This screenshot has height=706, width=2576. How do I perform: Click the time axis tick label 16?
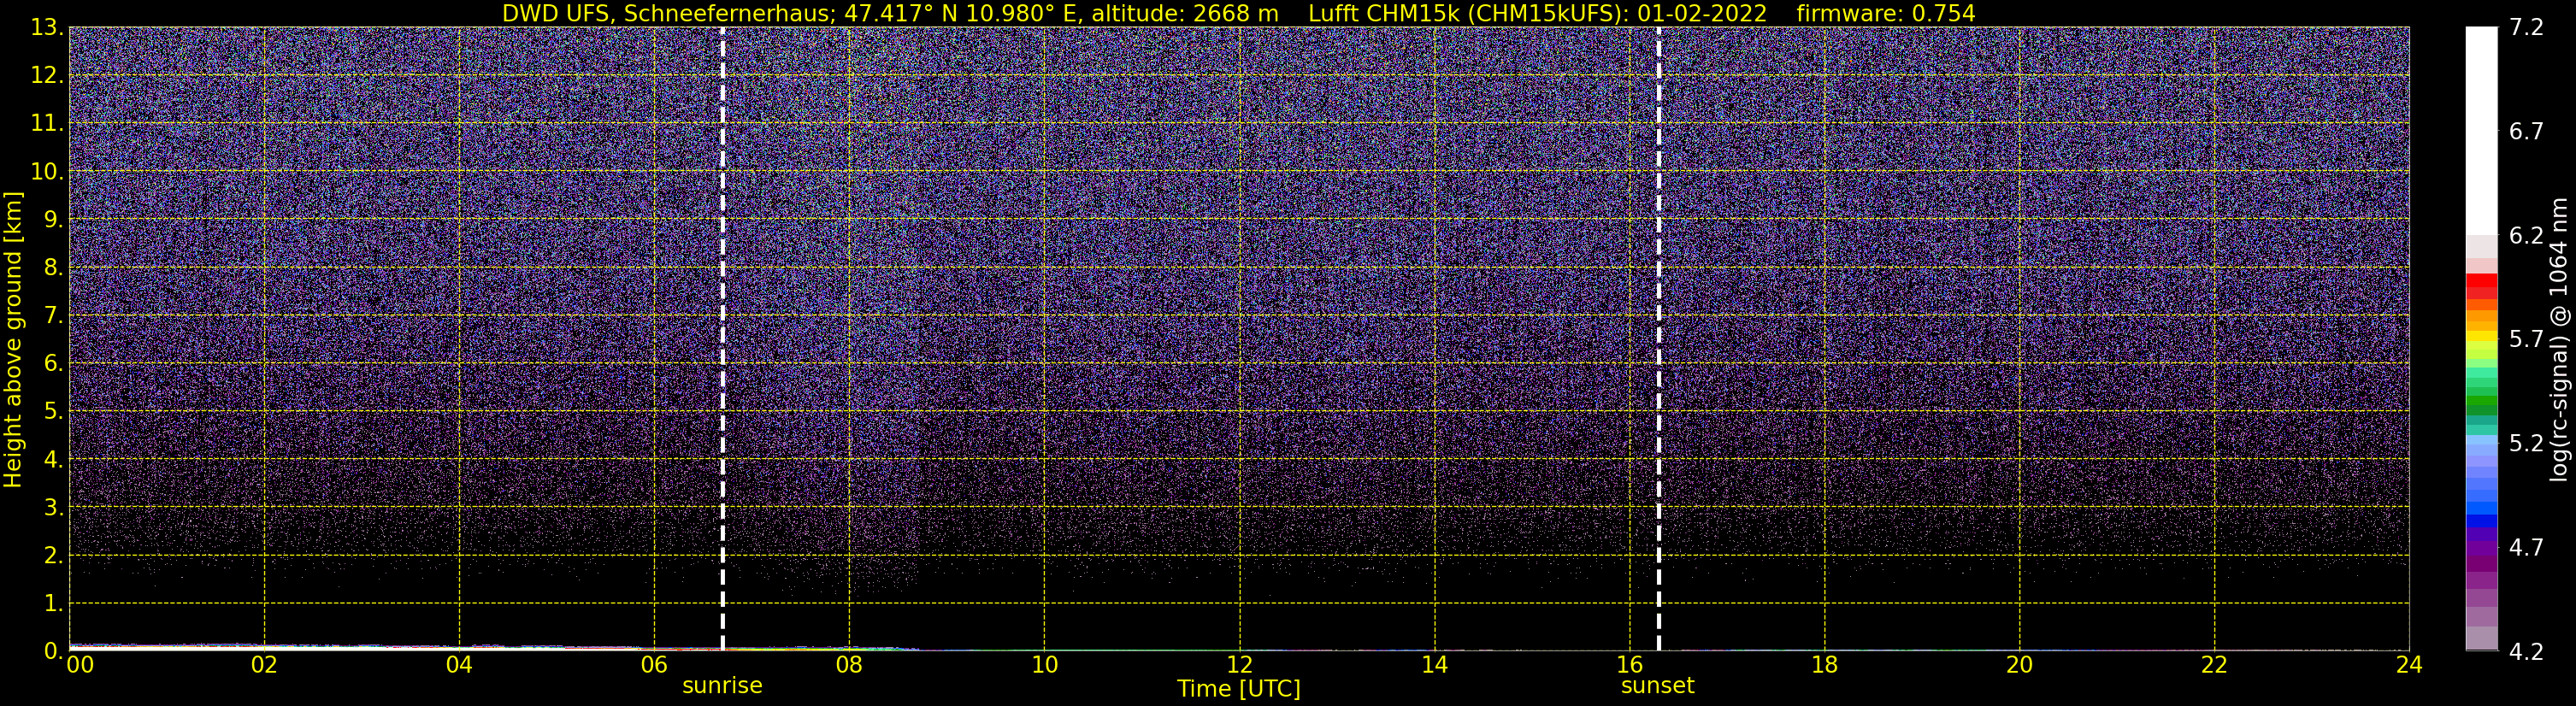(x=1629, y=666)
